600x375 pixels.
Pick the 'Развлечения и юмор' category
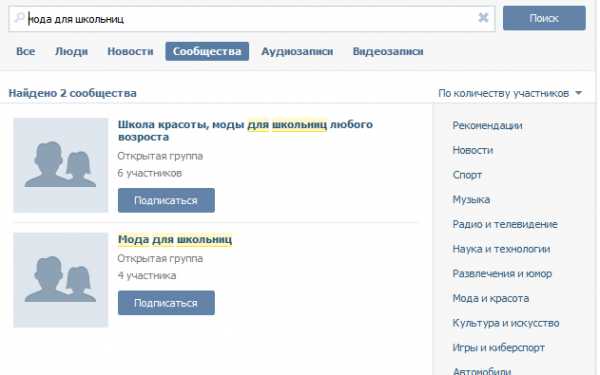(x=502, y=274)
